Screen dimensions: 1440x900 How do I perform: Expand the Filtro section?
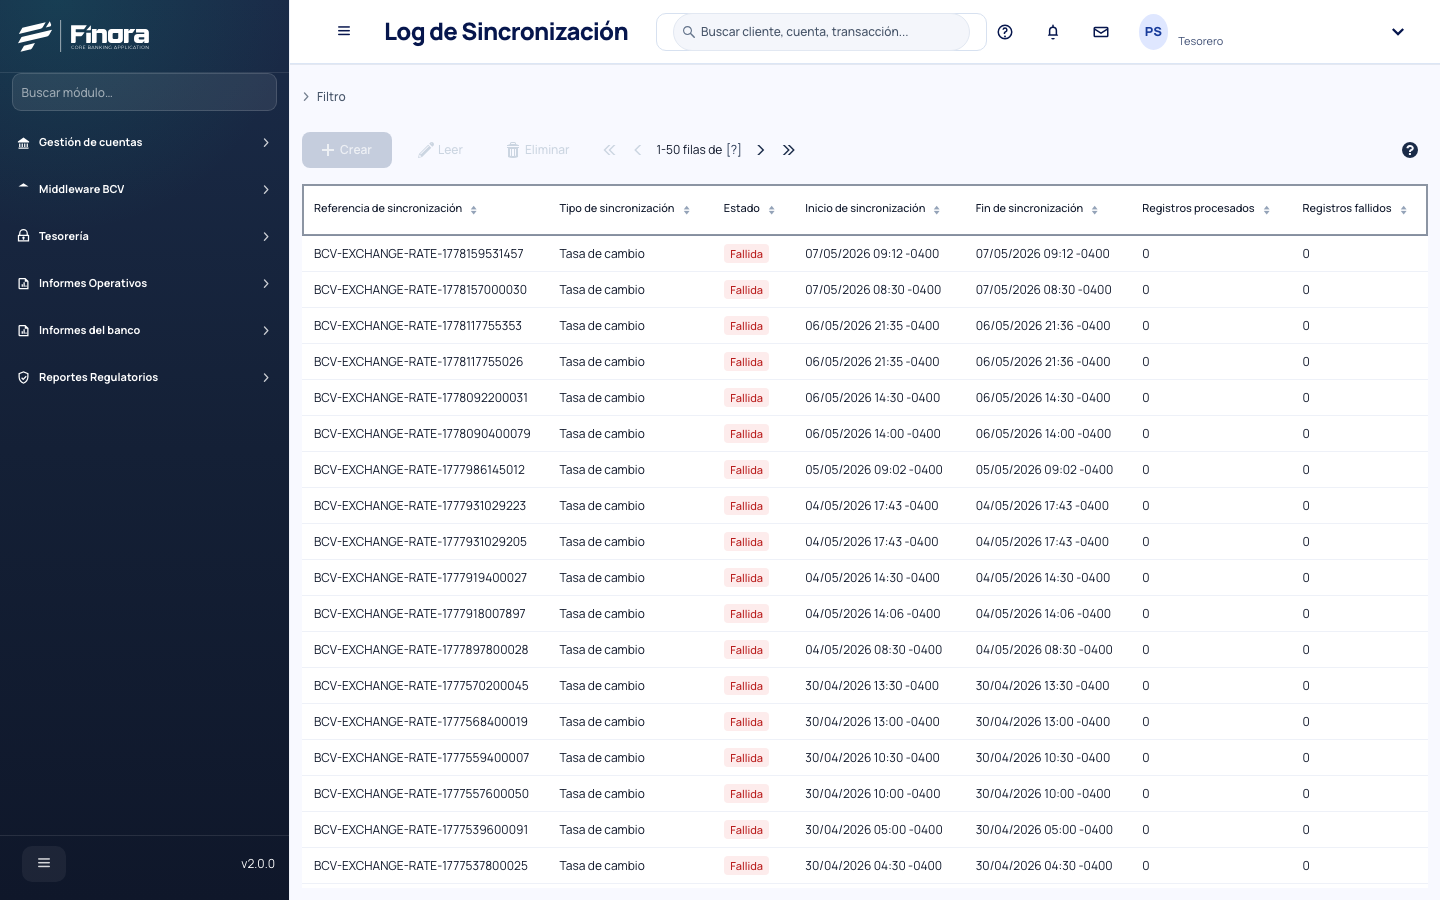tap(324, 97)
